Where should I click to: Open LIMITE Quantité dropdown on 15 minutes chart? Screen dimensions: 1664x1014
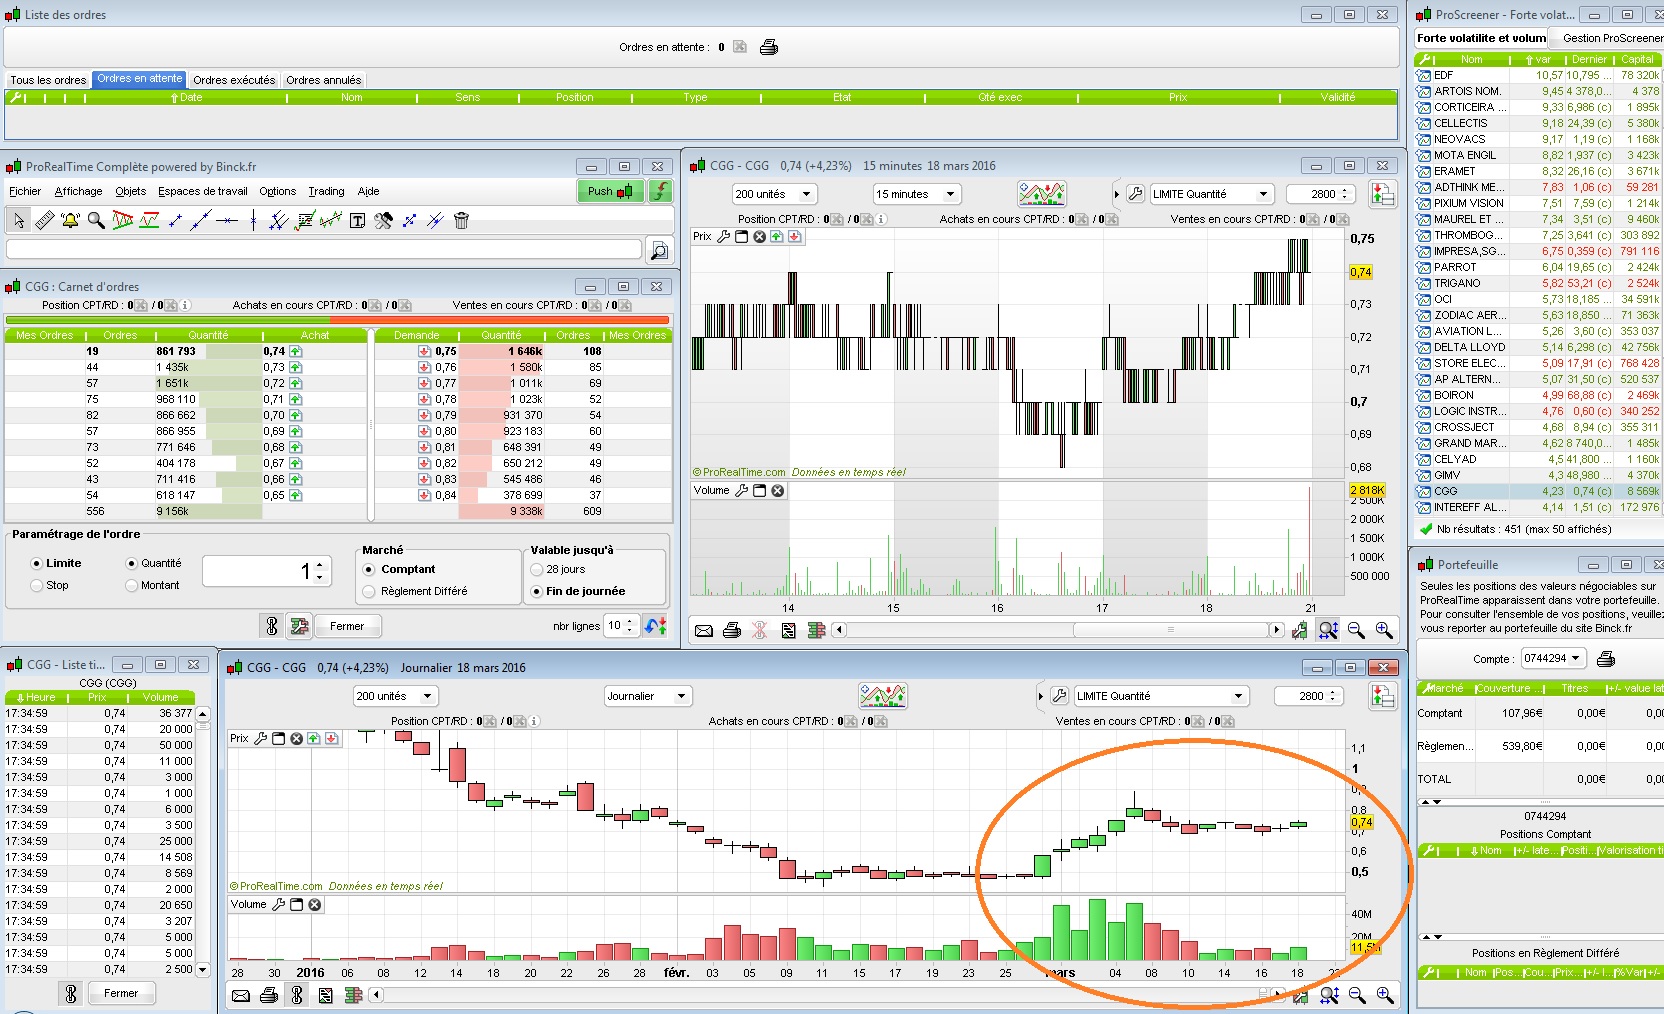tap(1211, 194)
